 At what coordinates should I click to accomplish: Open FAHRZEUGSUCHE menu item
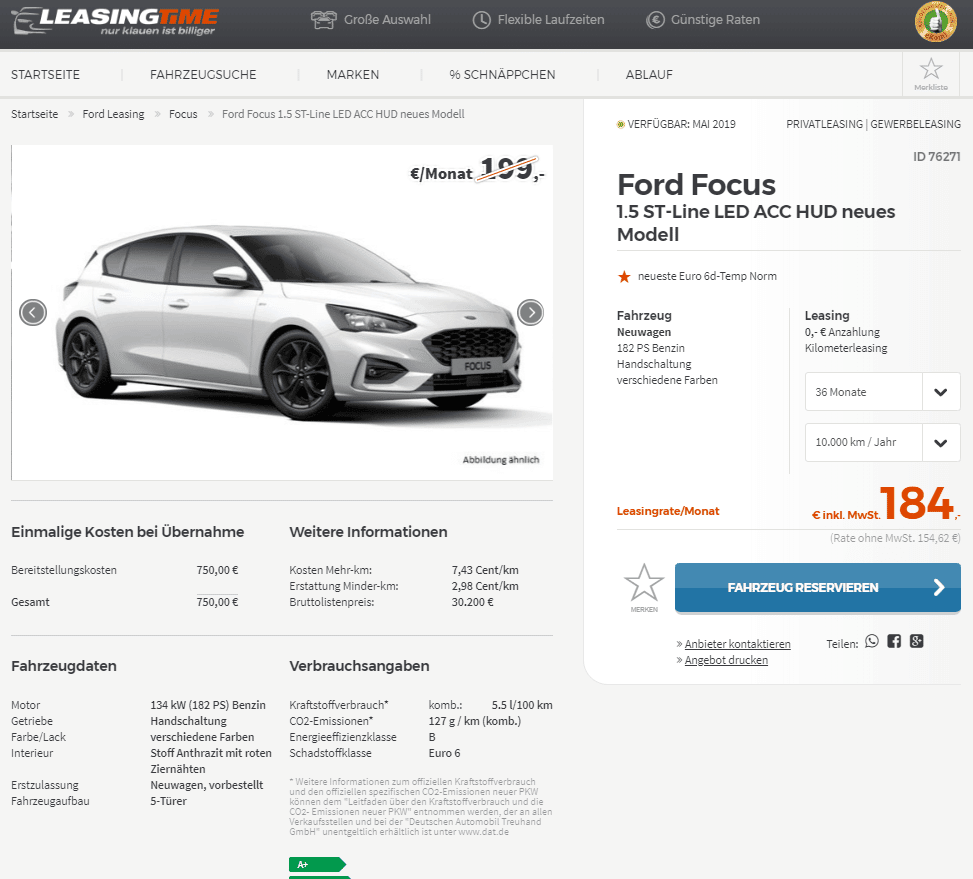pyautogui.click(x=203, y=74)
